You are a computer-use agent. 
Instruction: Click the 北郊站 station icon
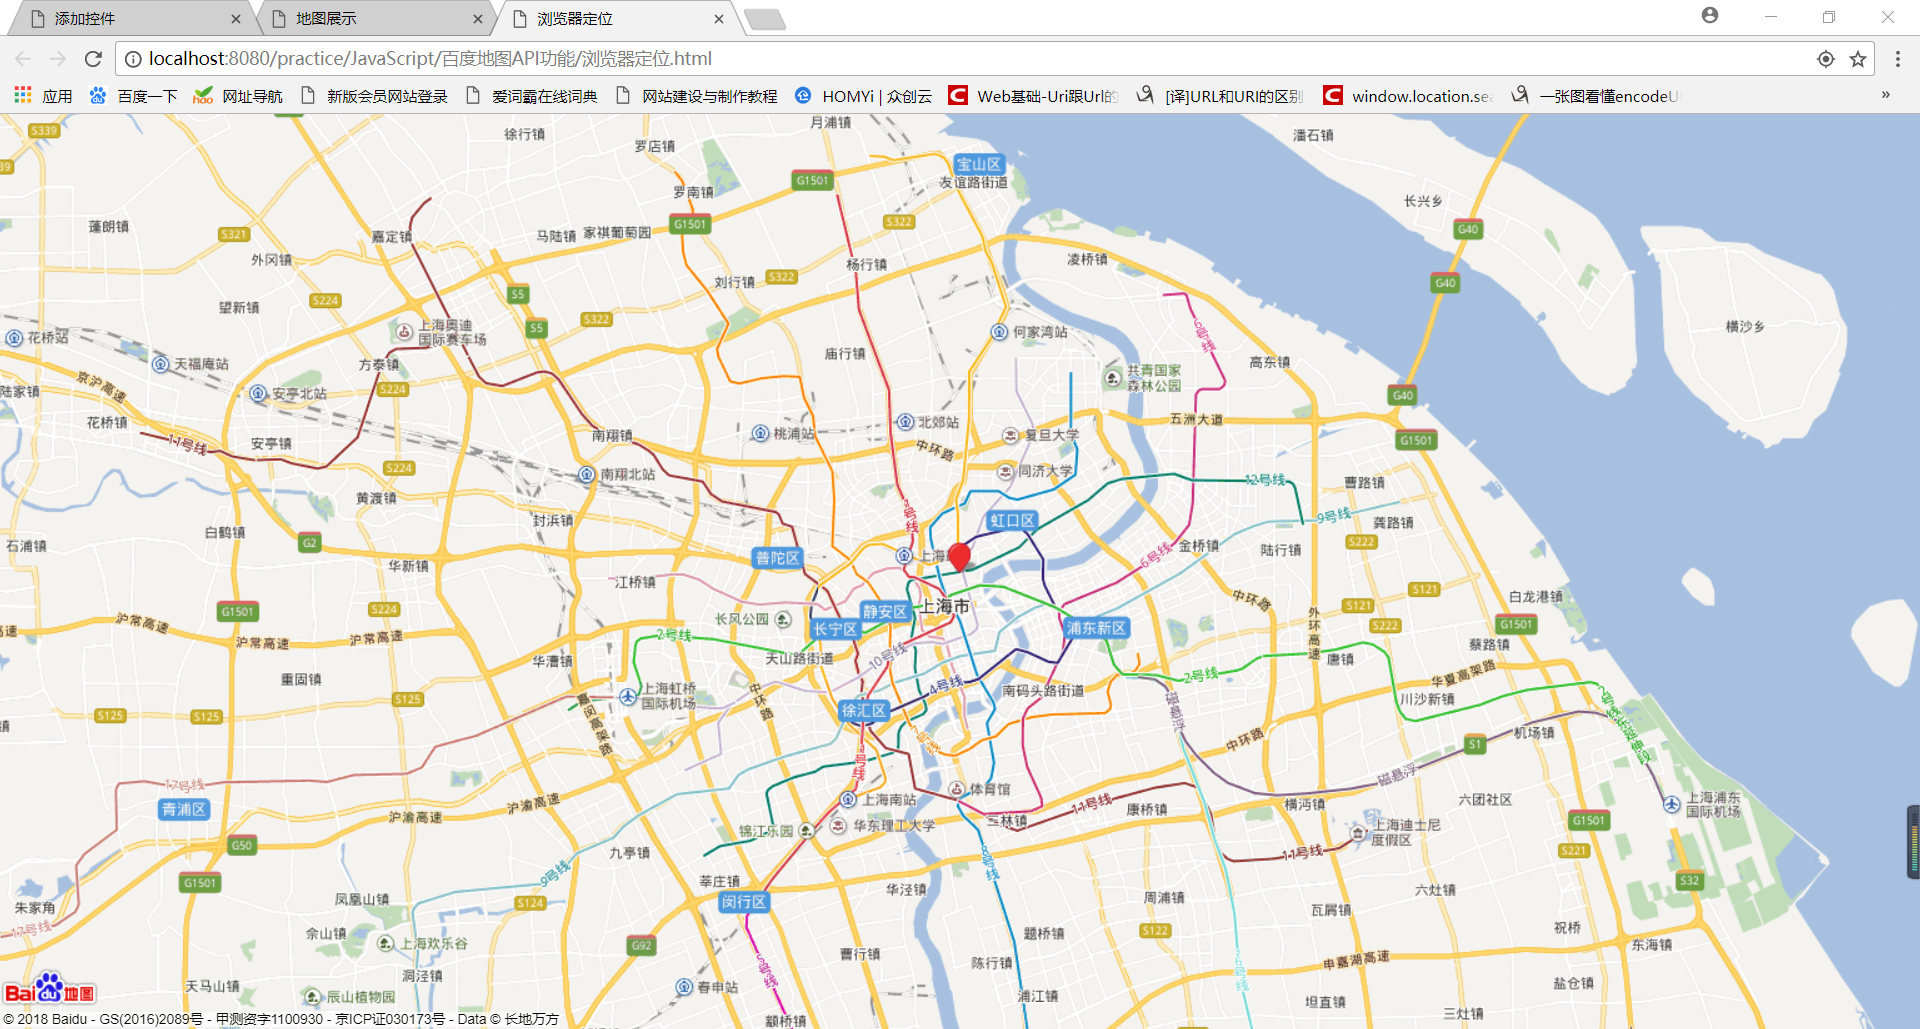(x=905, y=422)
